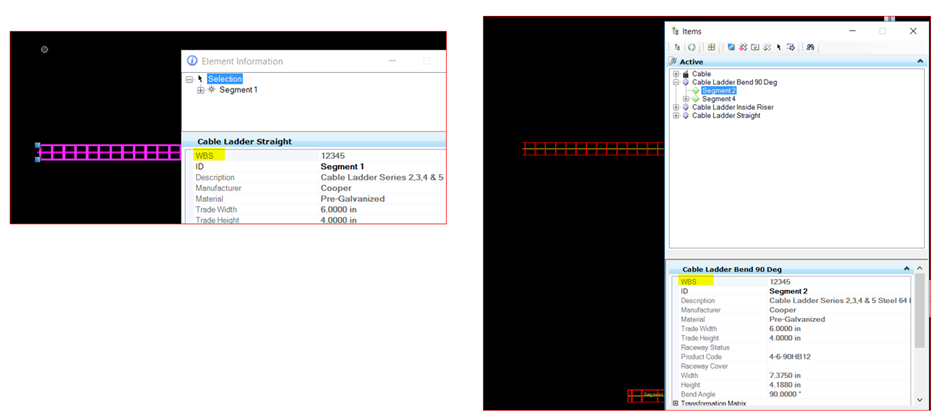Click the pink-highlighted elements icon in Items toolbar
Screen dimensions: 939x416
743,47
